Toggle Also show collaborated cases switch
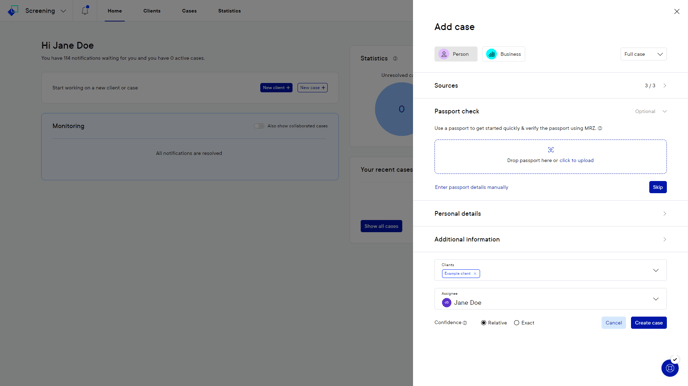 [259, 126]
